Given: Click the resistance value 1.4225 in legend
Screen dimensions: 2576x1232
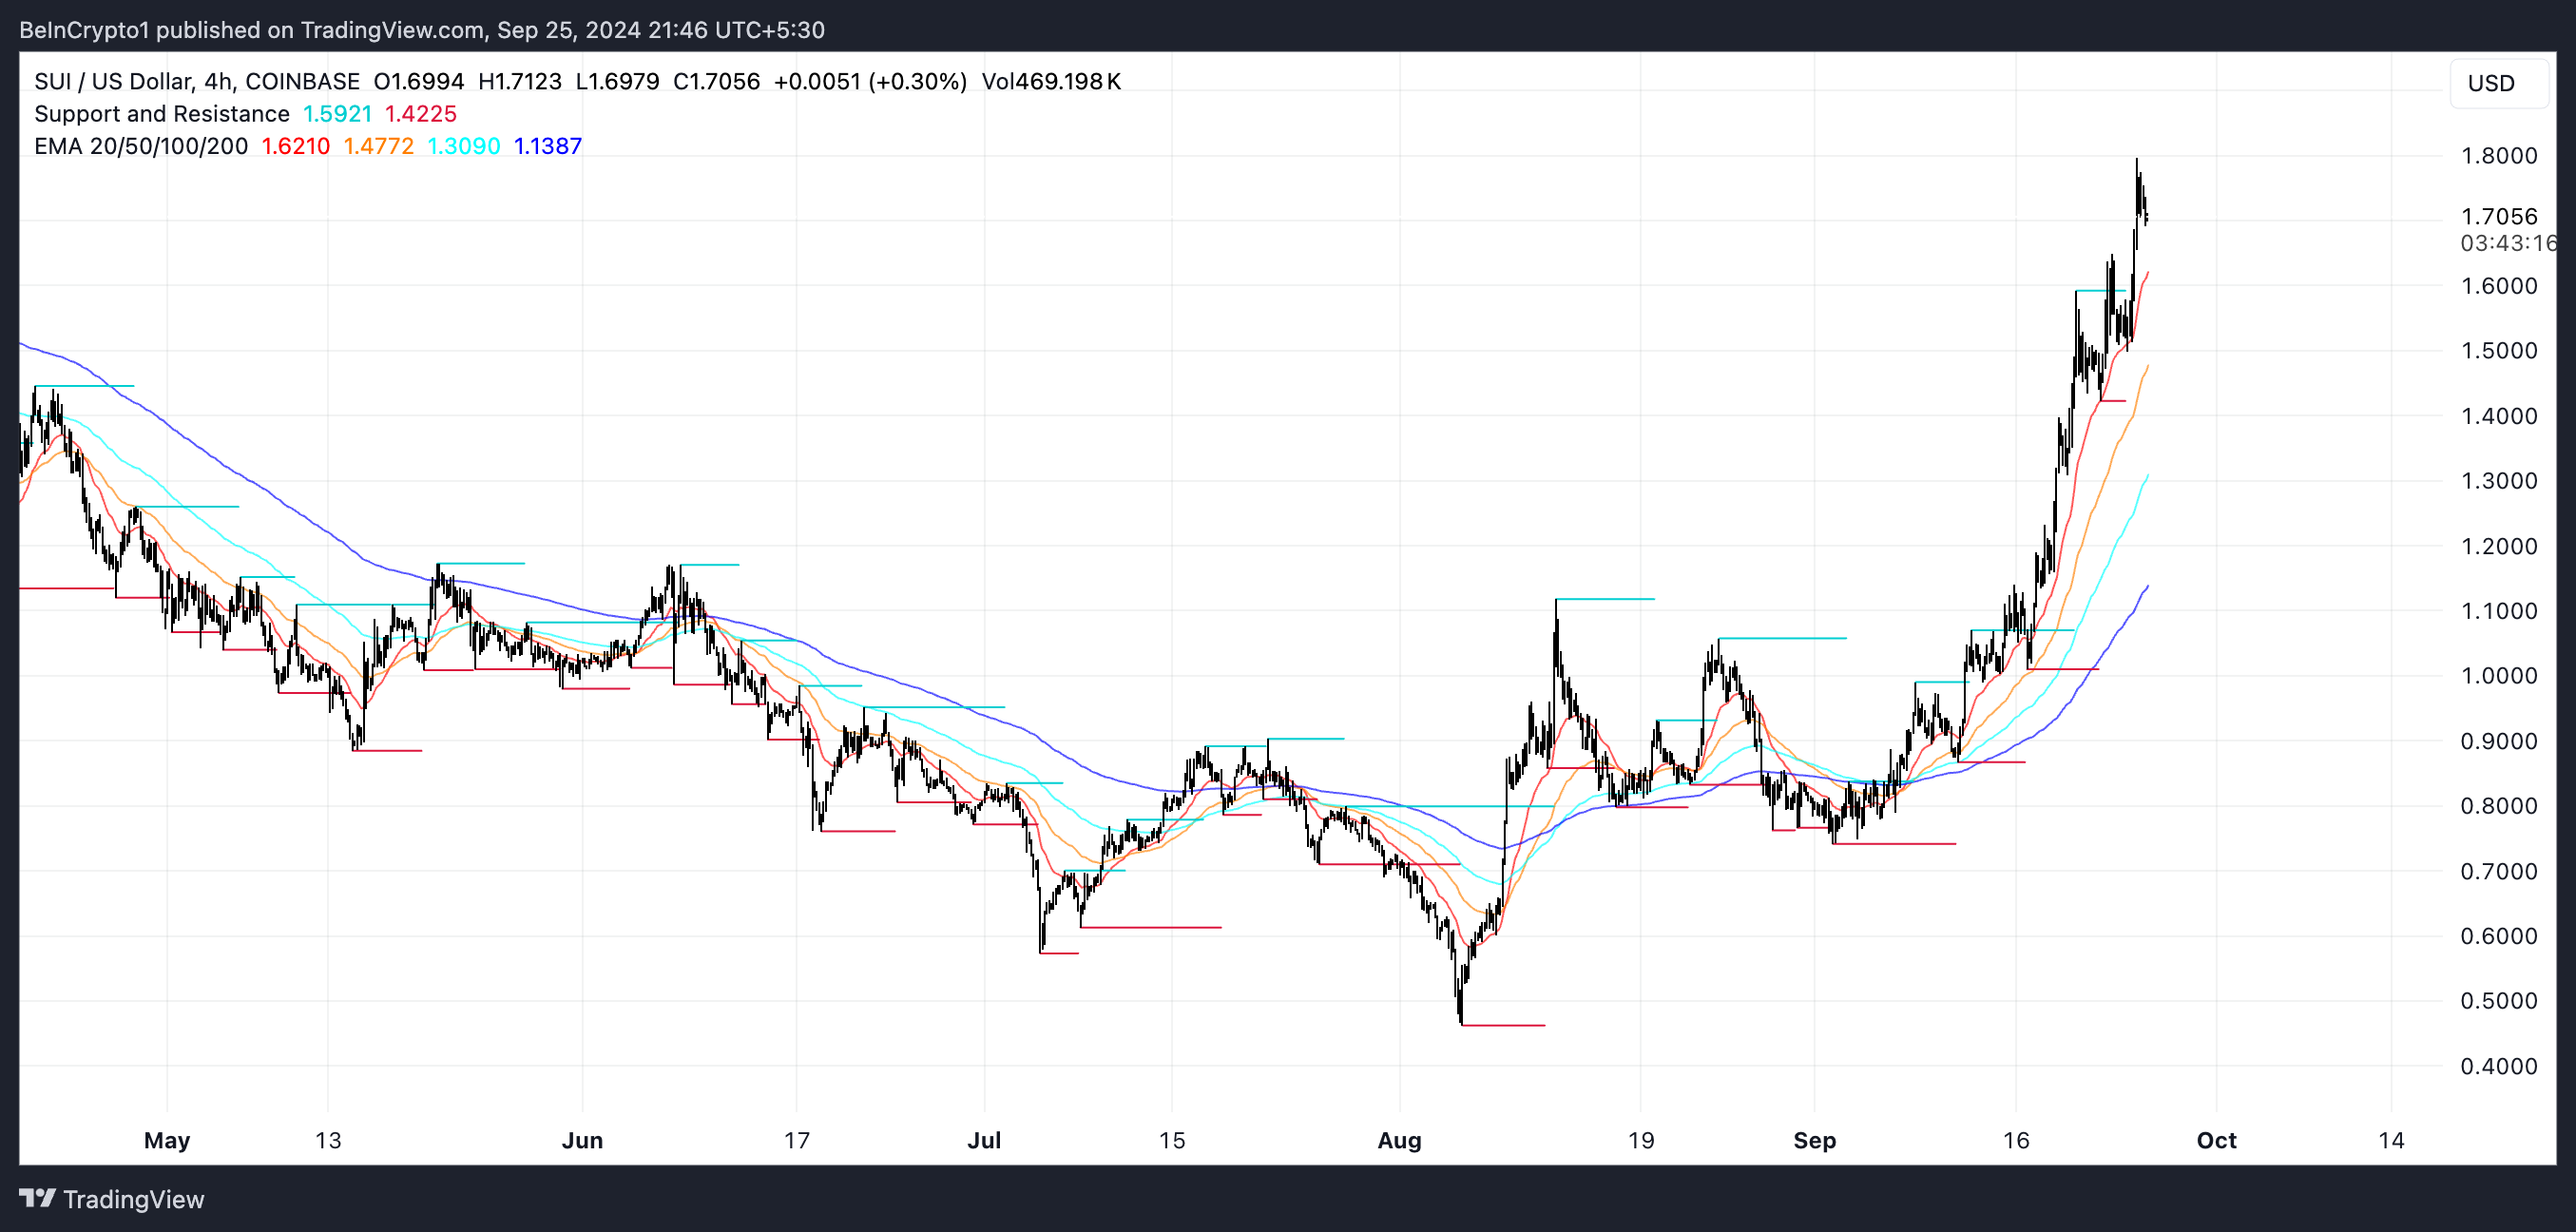Looking at the screenshot, I should 420,114.
